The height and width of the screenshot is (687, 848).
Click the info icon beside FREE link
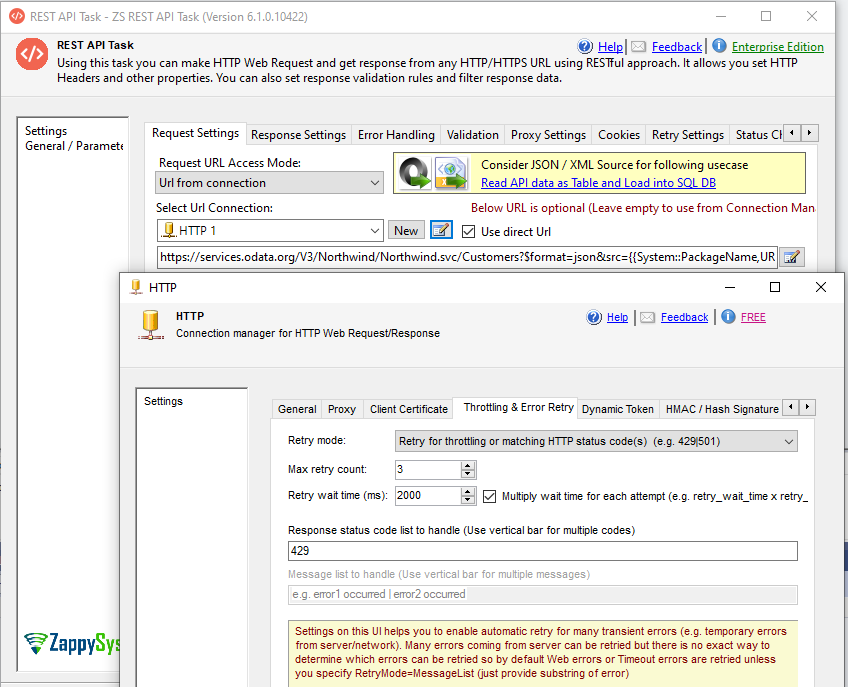point(728,317)
